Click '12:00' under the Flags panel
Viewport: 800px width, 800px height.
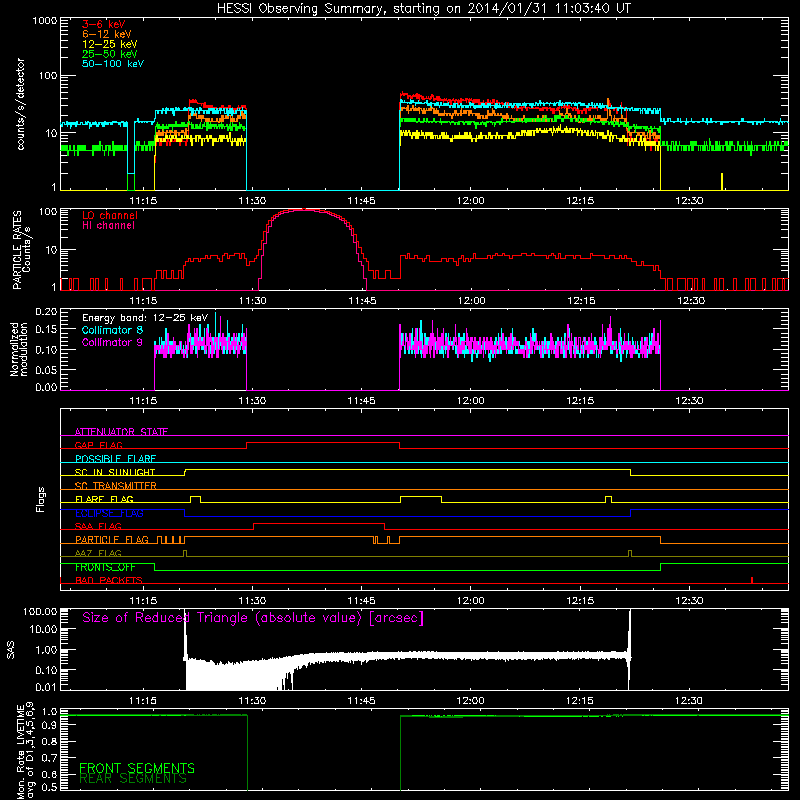470,601
